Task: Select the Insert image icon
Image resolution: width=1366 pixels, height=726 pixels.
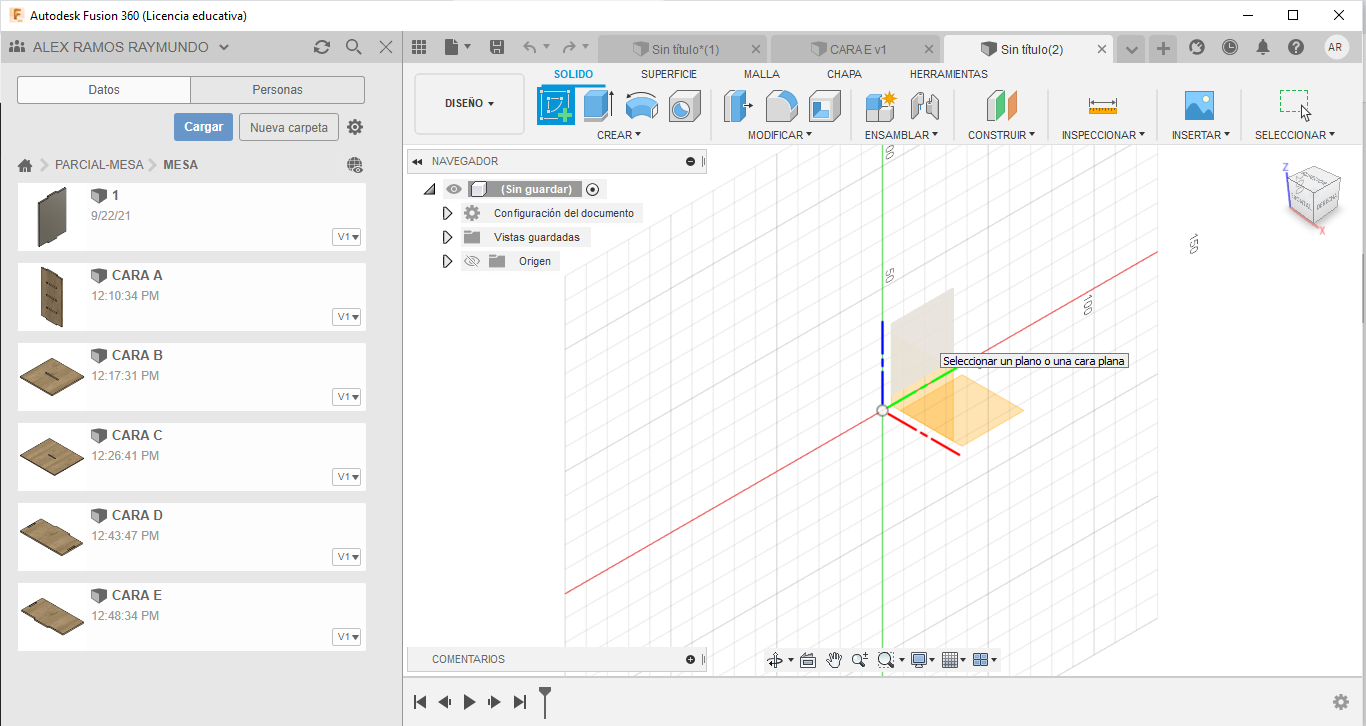Action: pyautogui.click(x=1199, y=106)
